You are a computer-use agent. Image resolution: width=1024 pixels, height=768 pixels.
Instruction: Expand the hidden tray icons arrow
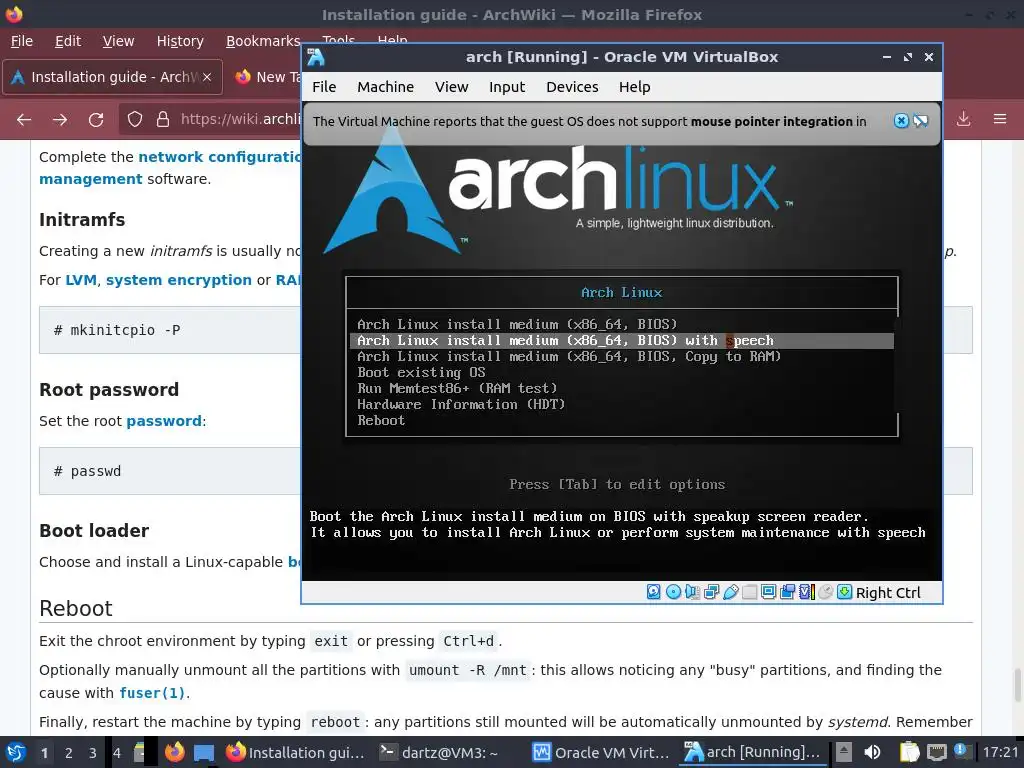pyautogui.click(x=843, y=752)
